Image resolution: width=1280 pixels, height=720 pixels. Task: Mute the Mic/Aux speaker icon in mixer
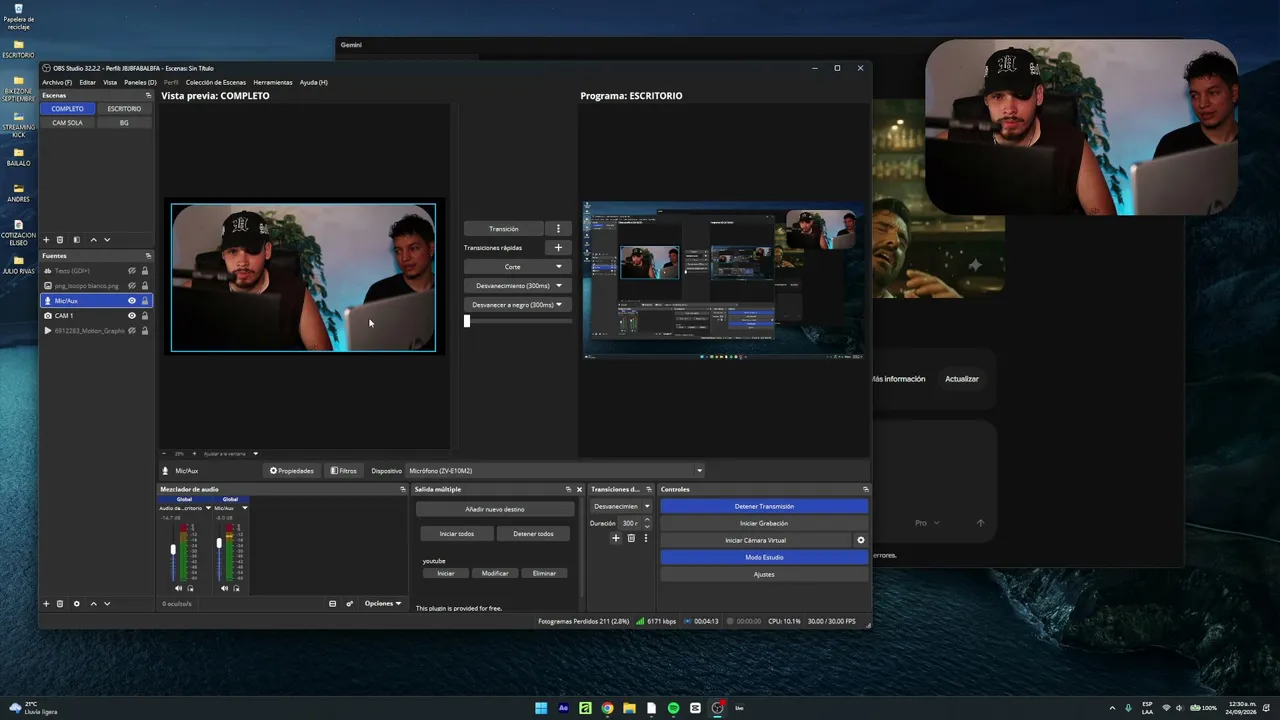pos(224,588)
